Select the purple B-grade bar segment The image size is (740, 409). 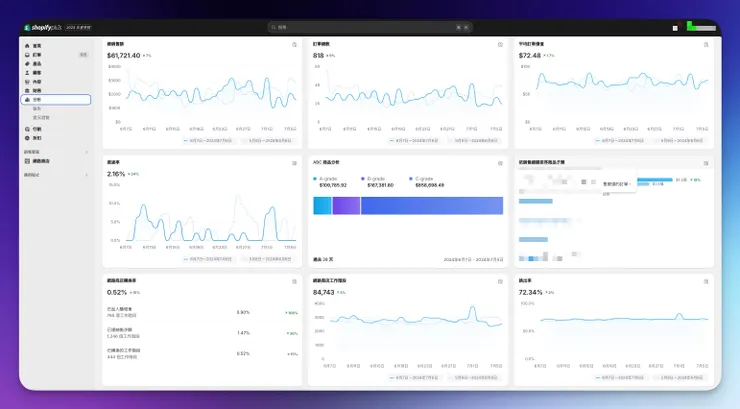(x=346, y=206)
